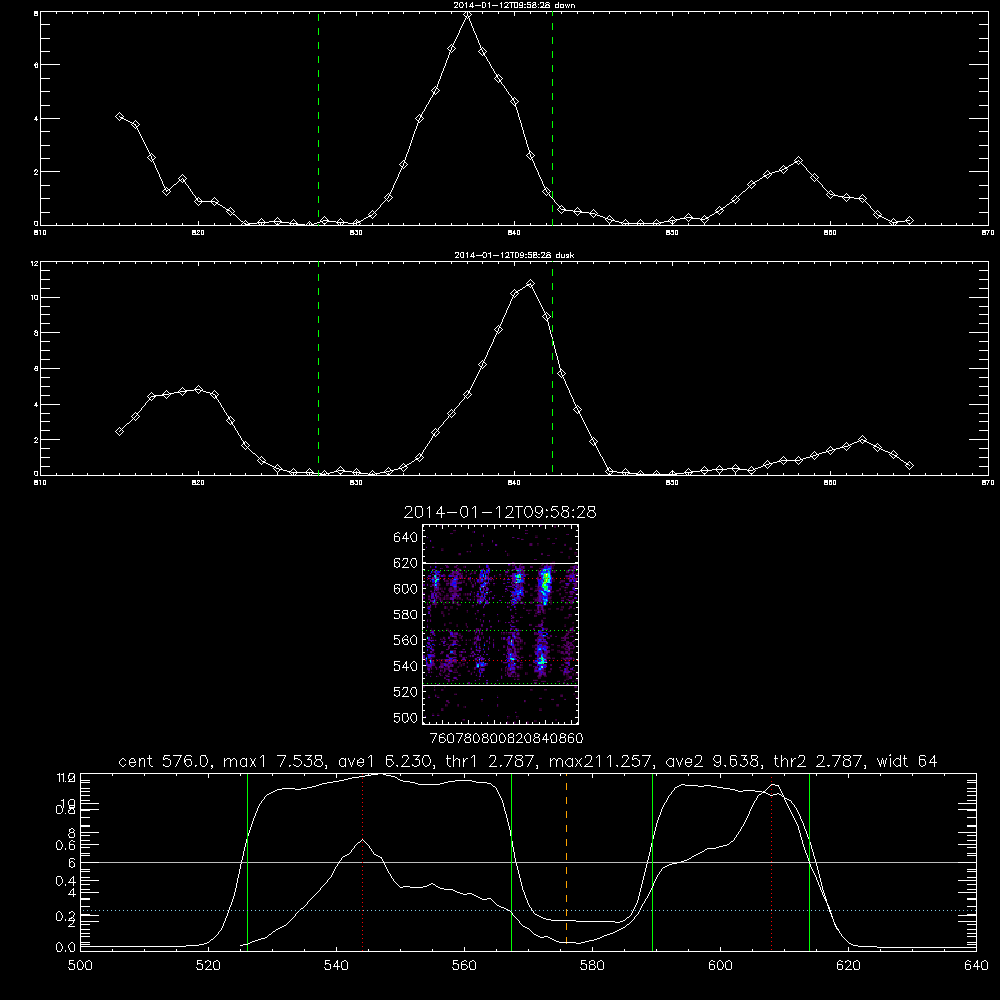Click the "580" y-axis label beside the spectral image
1000x1000 pixels.
[x=405, y=615]
